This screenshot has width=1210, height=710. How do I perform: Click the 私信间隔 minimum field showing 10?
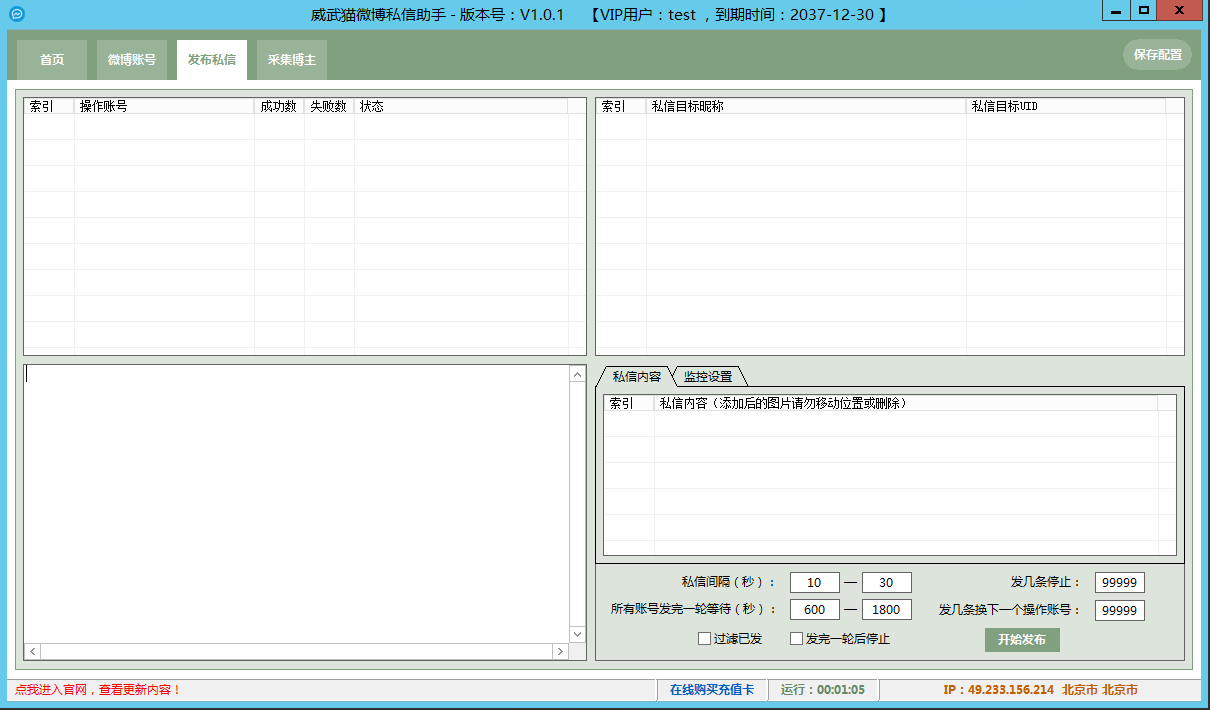815,583
